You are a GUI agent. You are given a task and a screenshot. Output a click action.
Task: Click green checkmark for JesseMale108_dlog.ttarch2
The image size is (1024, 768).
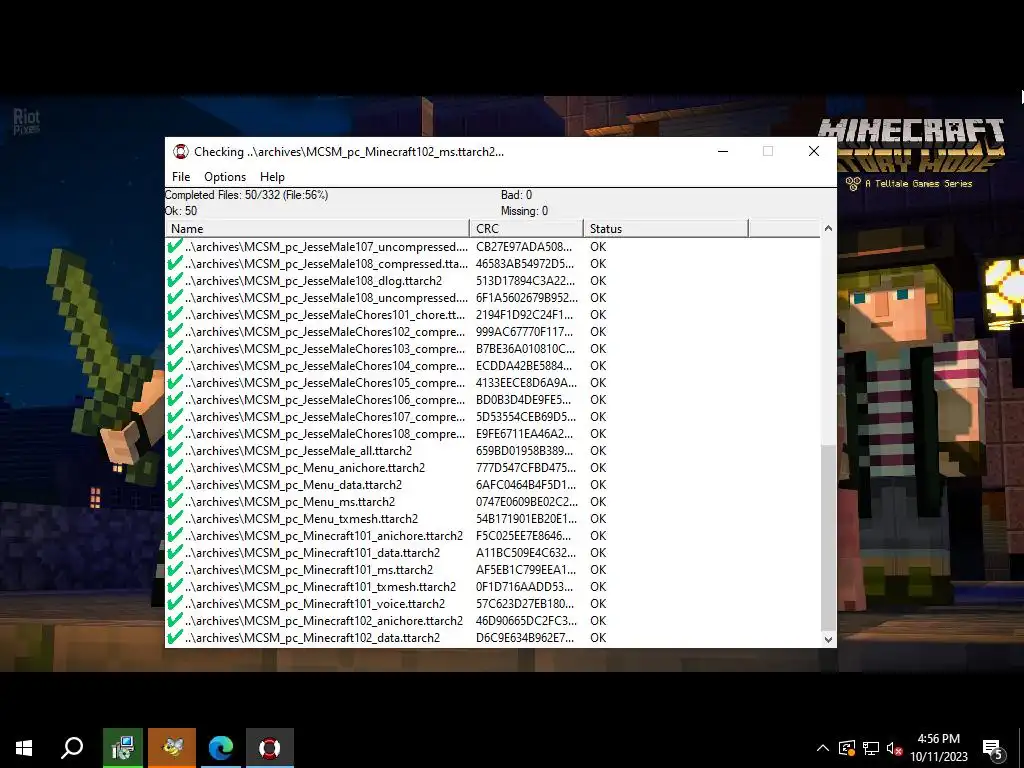click(x=174, y=280)
